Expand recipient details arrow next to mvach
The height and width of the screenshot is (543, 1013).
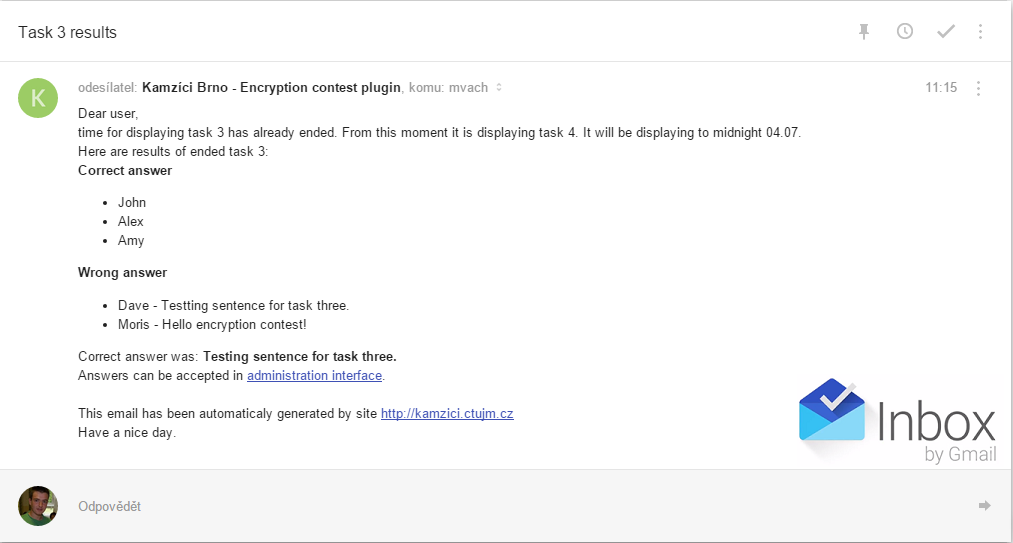click(499, 87)
